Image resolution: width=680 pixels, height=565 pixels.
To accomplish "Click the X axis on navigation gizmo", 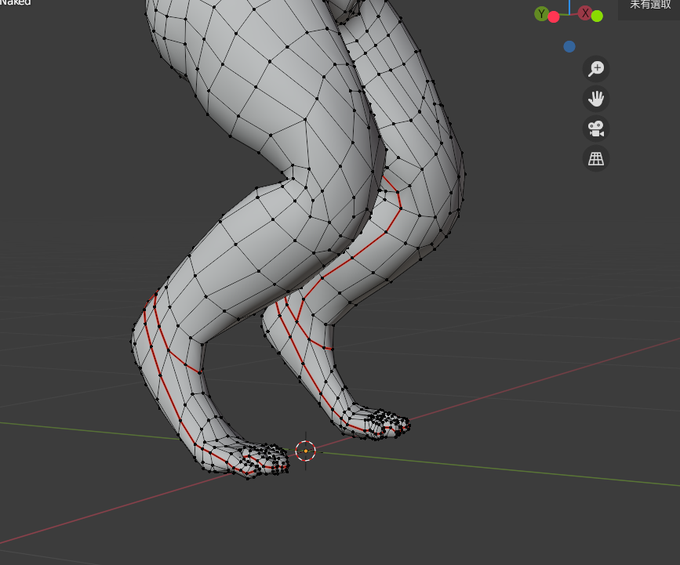I will click(585, 13).
